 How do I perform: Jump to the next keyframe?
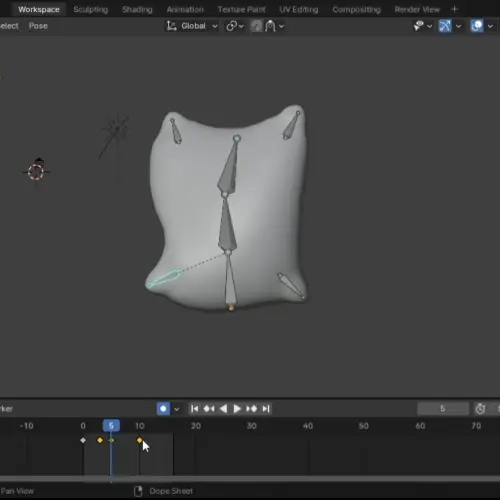252,408
